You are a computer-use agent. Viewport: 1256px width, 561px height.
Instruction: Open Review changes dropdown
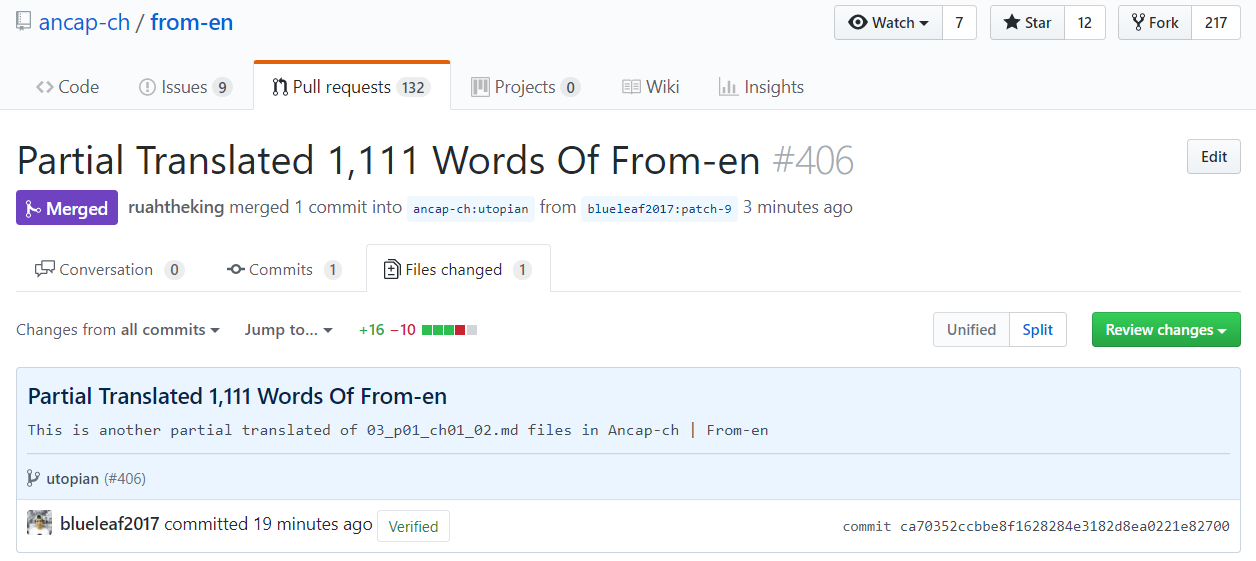[1166, 330]
